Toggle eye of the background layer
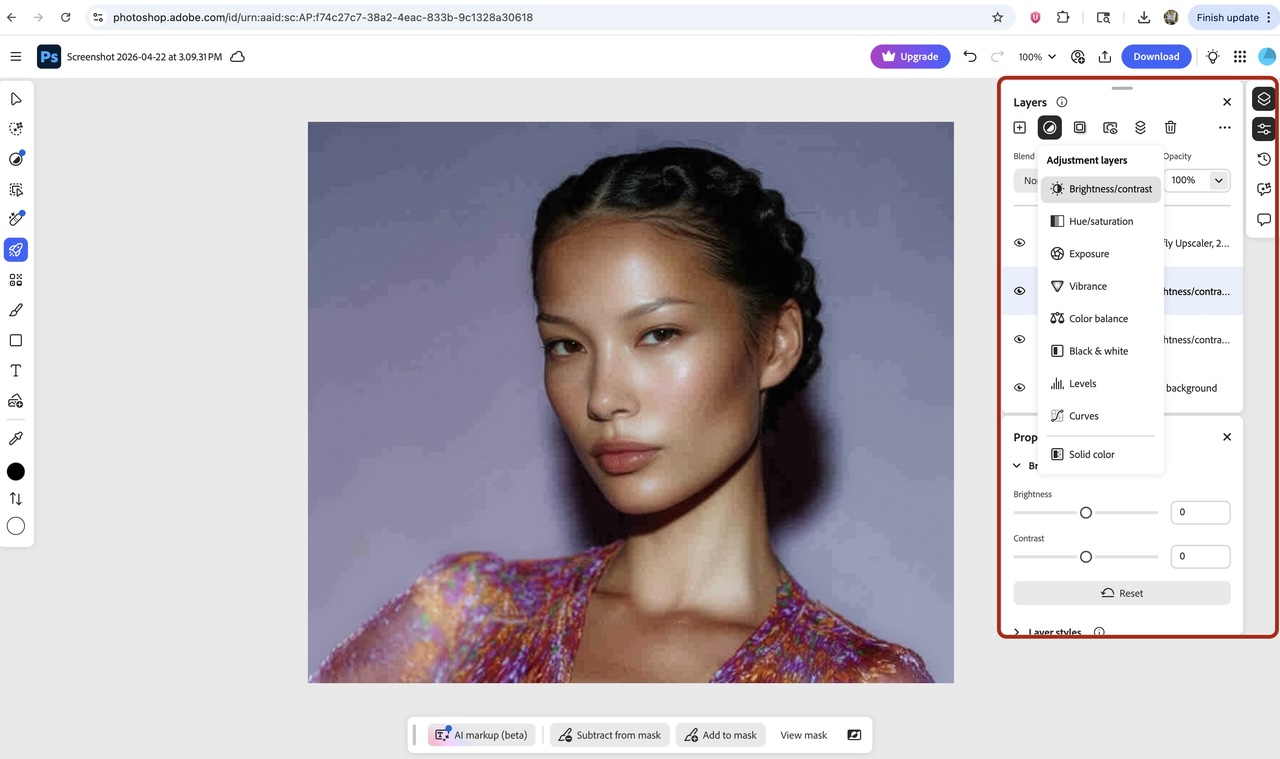Screen dimensions: 1280x759 point(1020,388)
